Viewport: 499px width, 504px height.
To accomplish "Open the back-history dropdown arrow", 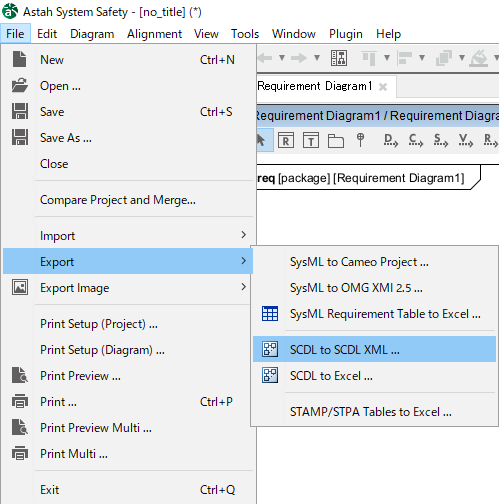I will coord(282,58).
